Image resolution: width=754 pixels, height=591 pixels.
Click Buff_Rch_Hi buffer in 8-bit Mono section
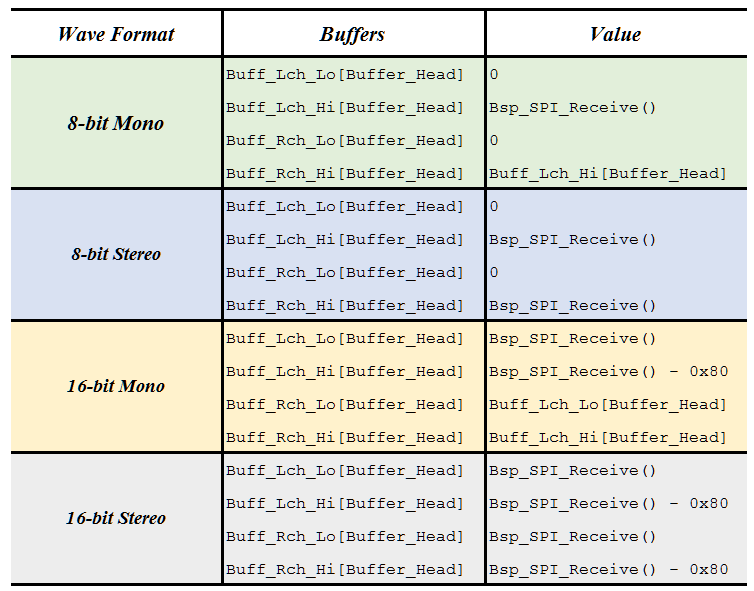click(345, 174)
